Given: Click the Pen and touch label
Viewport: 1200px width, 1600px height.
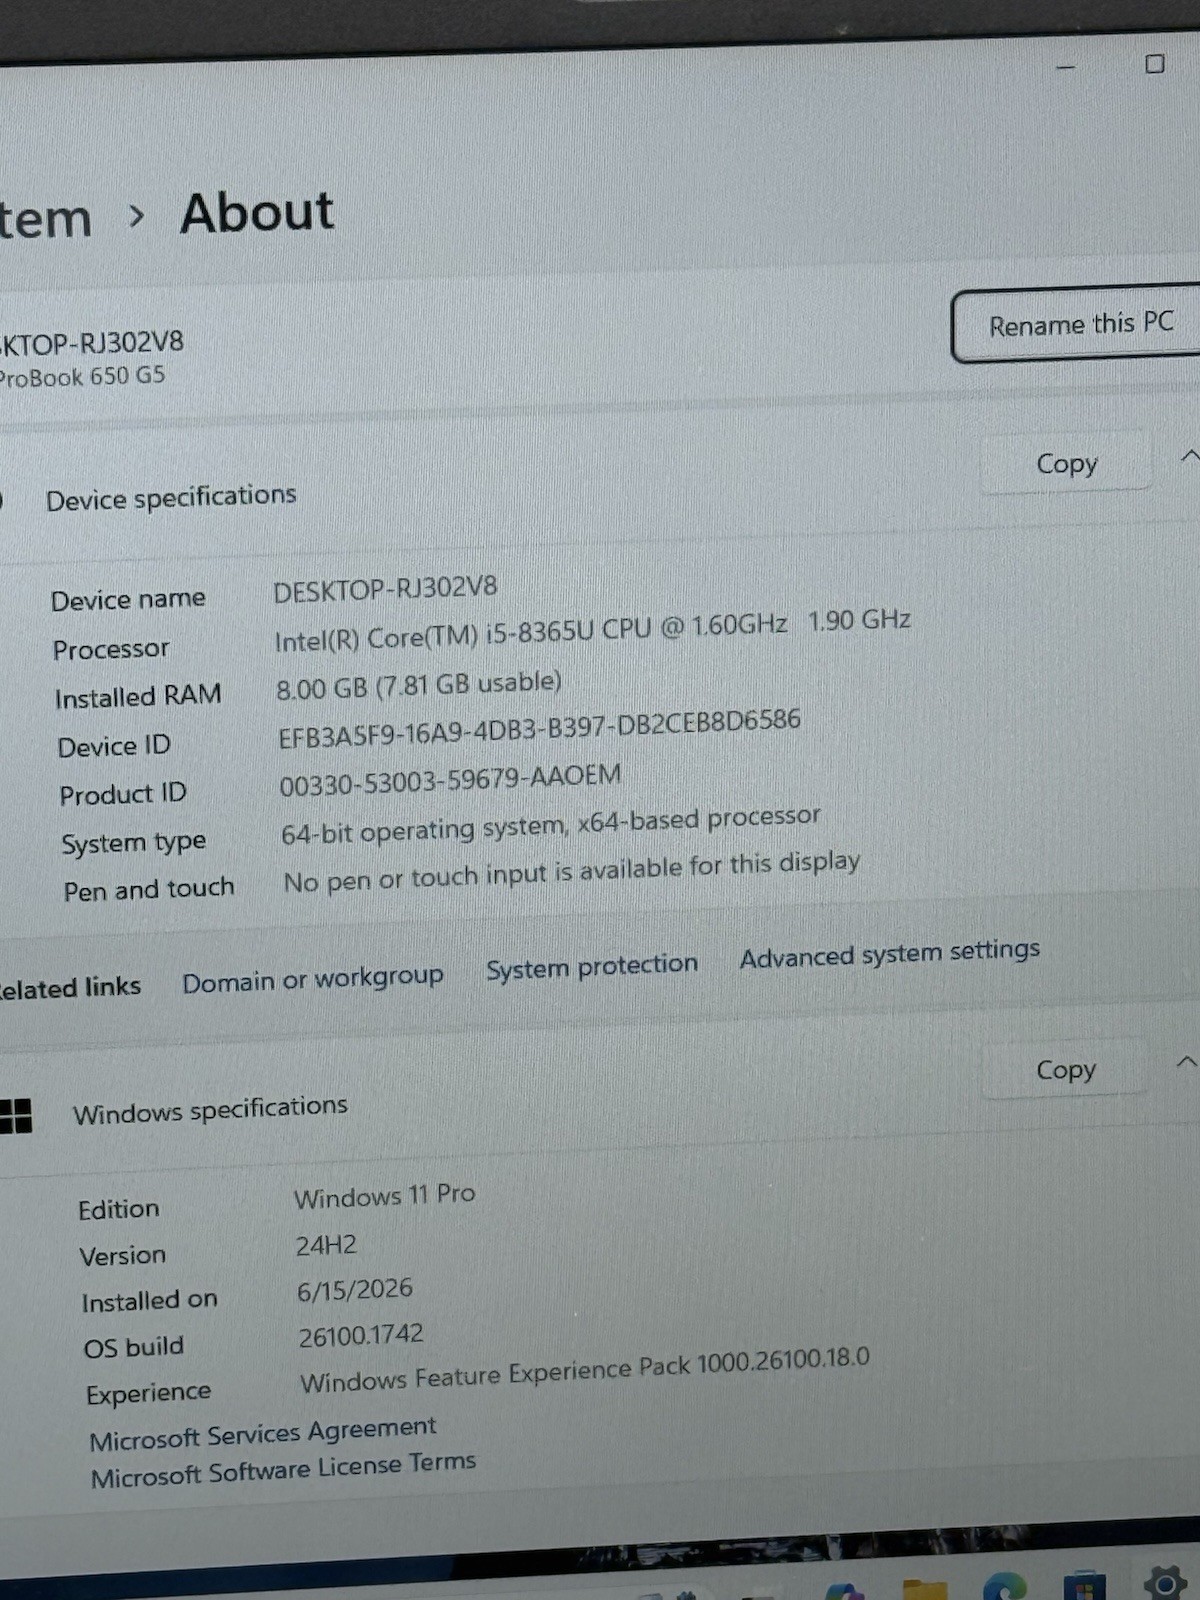Looking at the screenshot, I should [149, 888].
